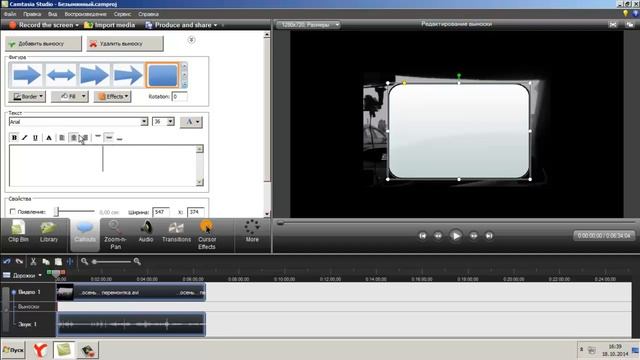This screenshot has width=640, height=360.
Task: Open the Cursor Effects tab
Action: pos(207,235)
